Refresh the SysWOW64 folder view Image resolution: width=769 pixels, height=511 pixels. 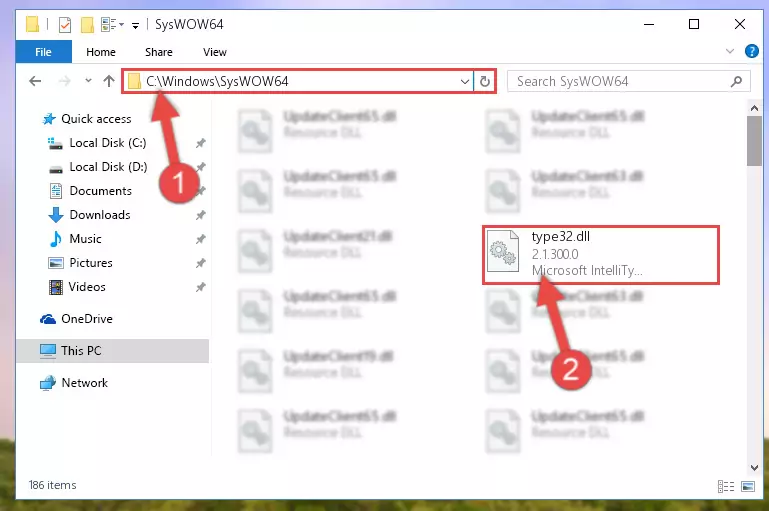click(485, 81)
